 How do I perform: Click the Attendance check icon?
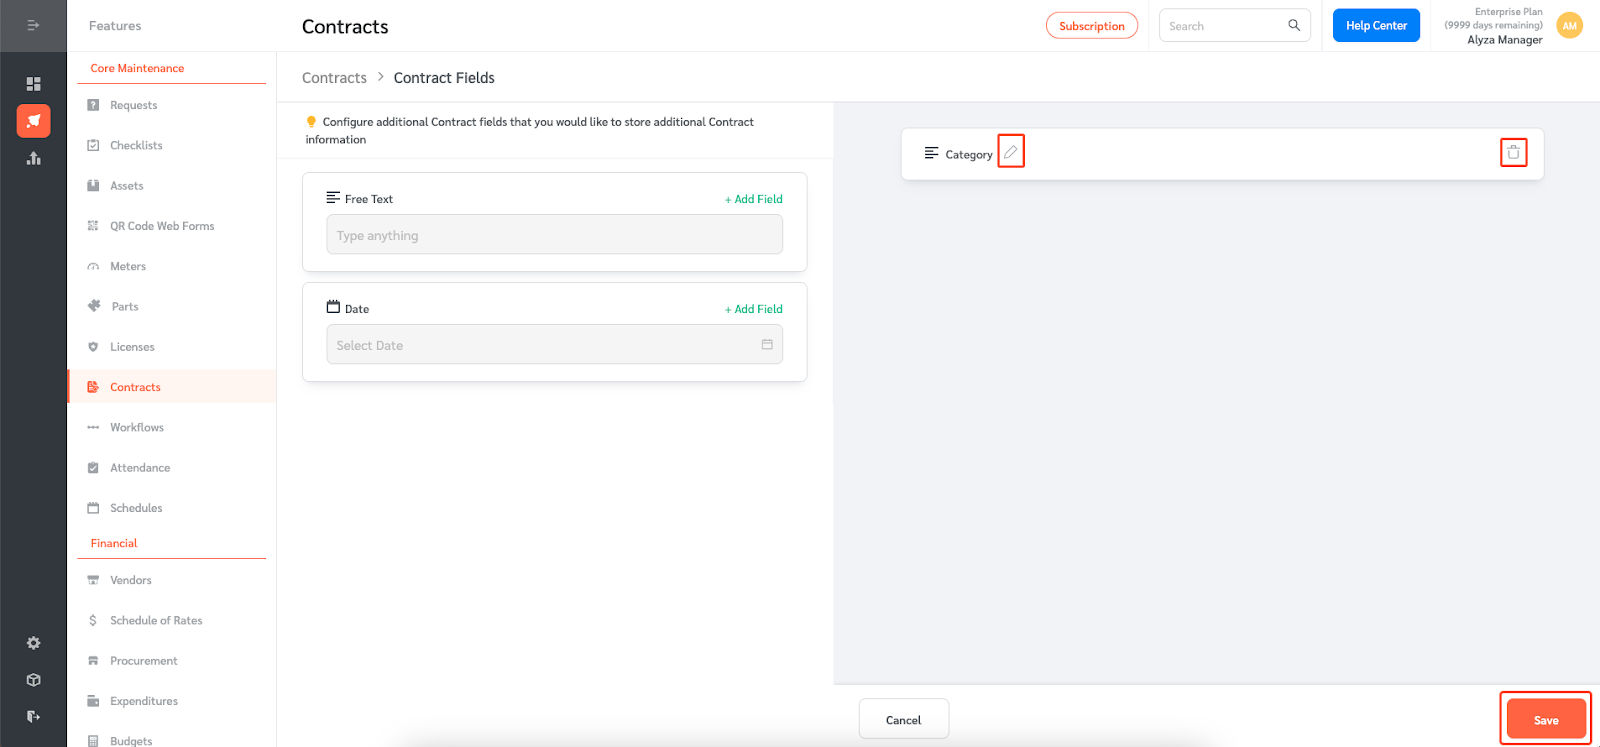93,468
